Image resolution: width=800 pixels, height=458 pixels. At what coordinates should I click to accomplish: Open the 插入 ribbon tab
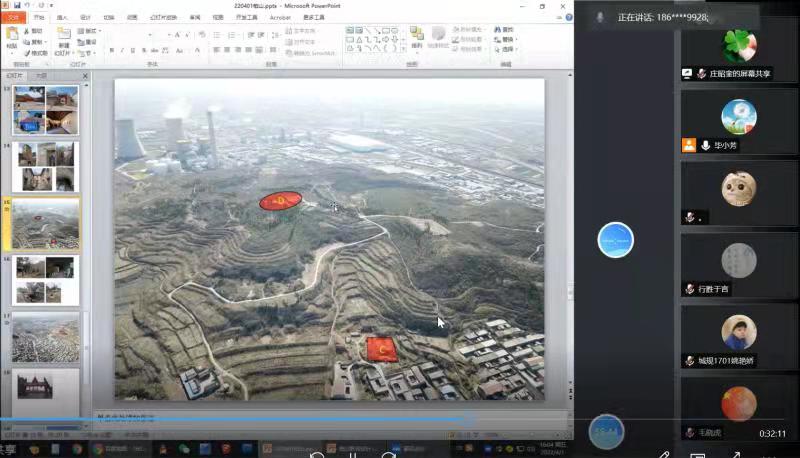pos(62,17)
